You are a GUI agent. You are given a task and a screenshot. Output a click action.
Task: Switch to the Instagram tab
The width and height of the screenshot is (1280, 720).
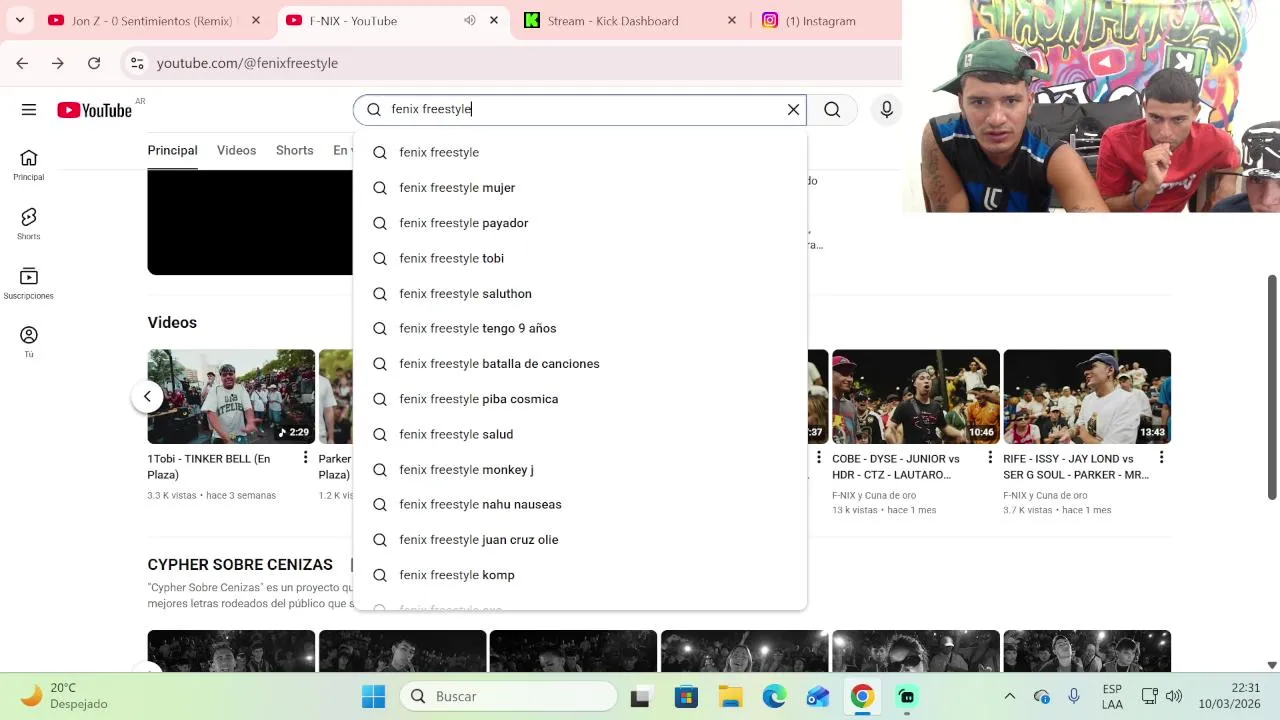click(x=820, y=20)
